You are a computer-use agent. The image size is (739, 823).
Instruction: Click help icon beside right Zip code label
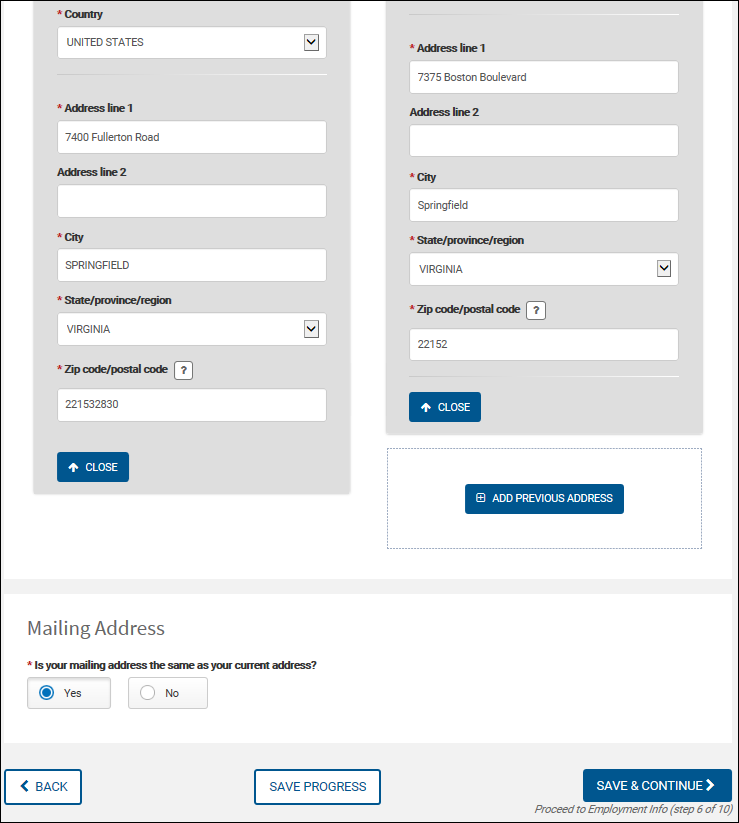click(x=536, y=310)
